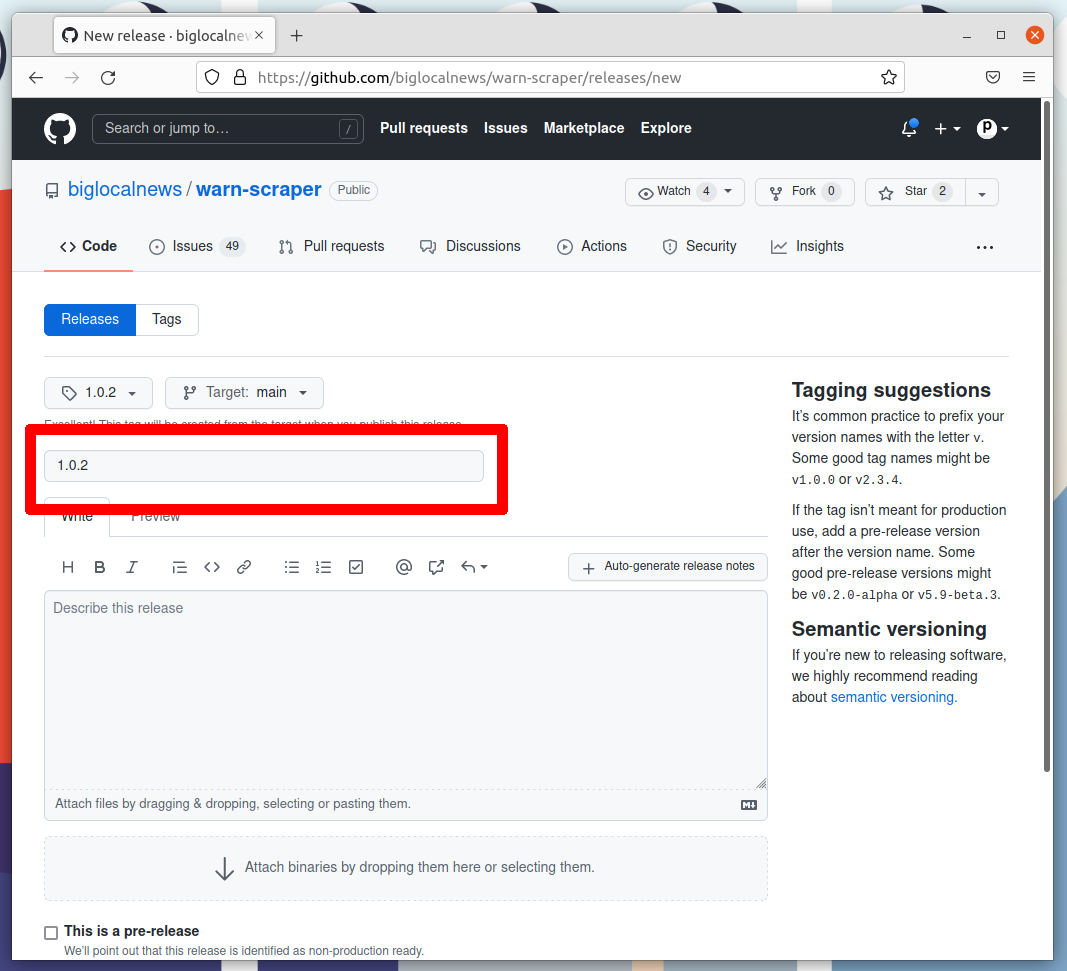Add a link using the chain icon
1067x971 pixels.
coord(244,567)
